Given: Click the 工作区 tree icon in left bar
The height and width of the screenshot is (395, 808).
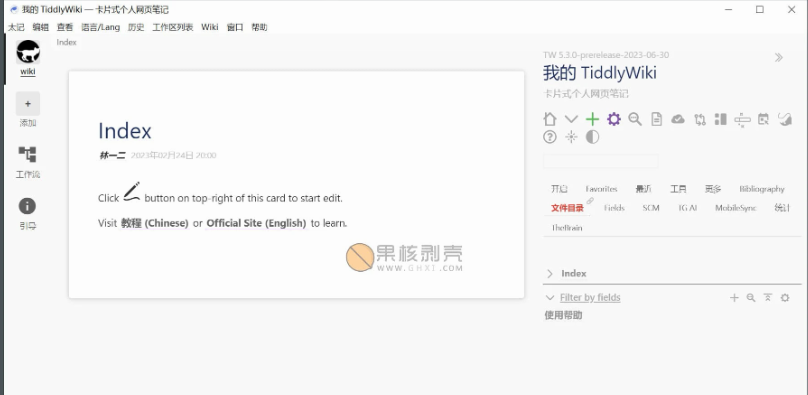Looking at the screenshot, I should pyautogui.click(x=27, y=154).
